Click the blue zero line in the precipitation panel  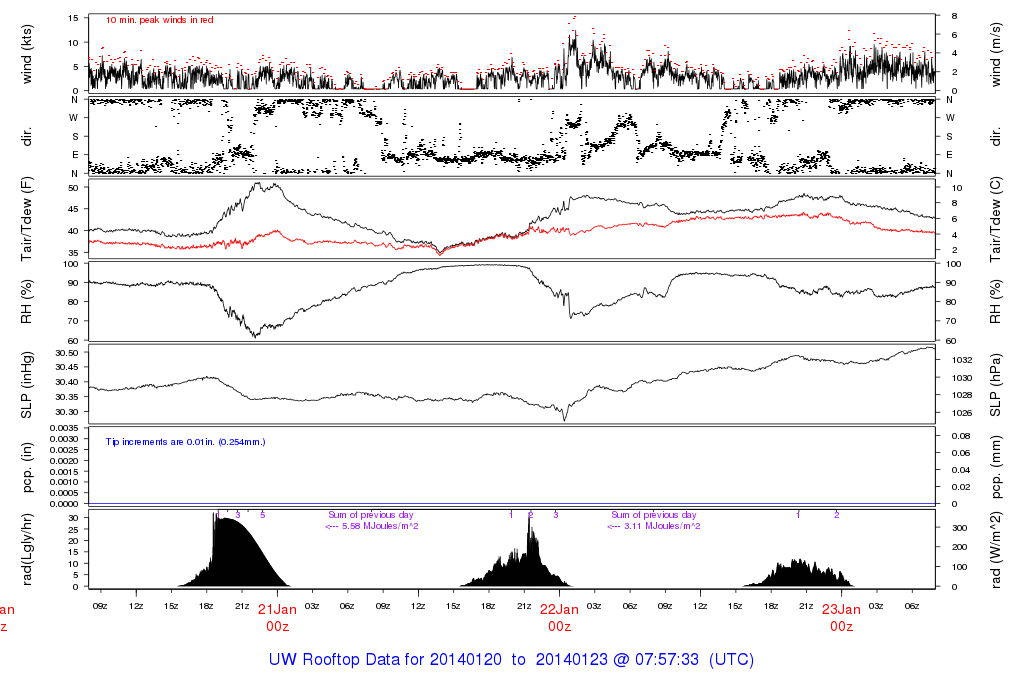(x=511, y=503)
